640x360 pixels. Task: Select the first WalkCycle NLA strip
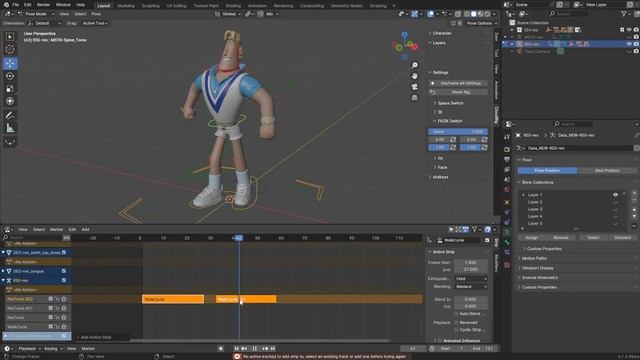click(x=173, y=299)
